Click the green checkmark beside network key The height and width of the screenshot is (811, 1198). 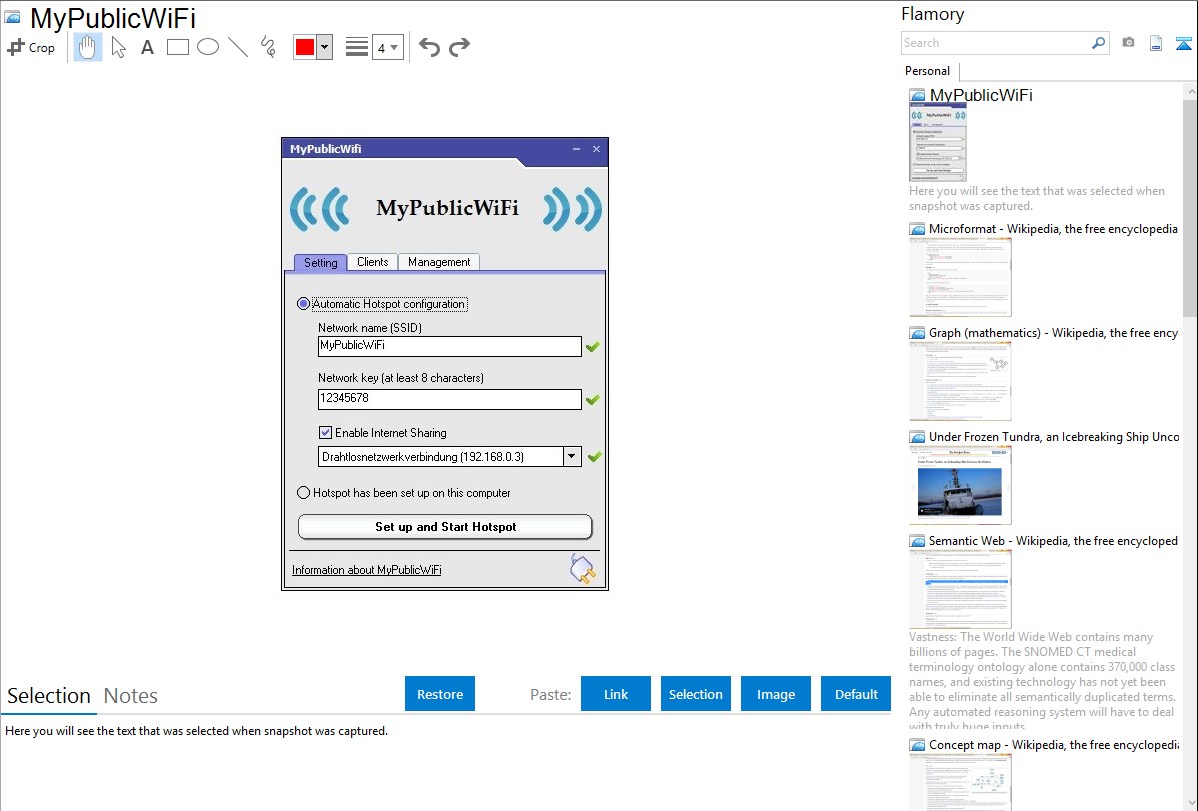pyautogui.click(x=593, y=400)
